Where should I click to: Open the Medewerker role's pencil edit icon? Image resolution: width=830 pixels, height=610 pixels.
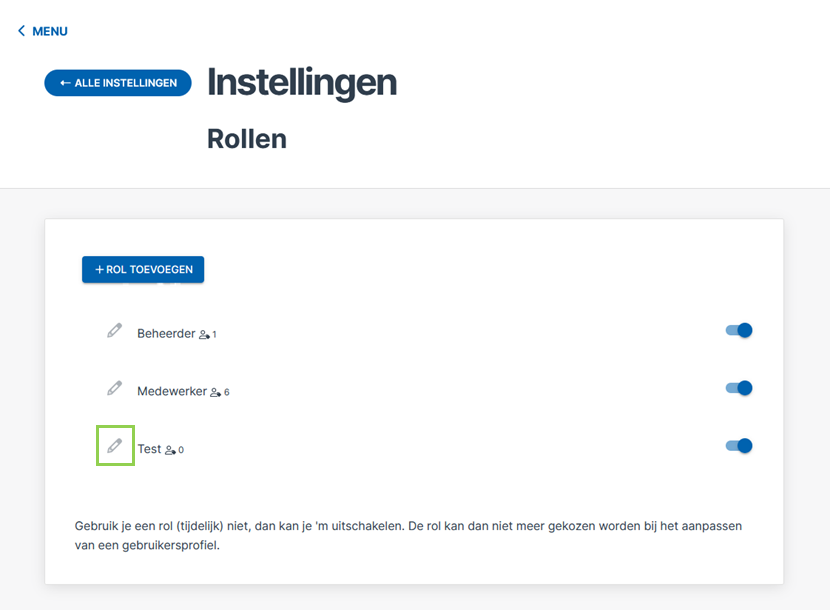click(114, 388)
